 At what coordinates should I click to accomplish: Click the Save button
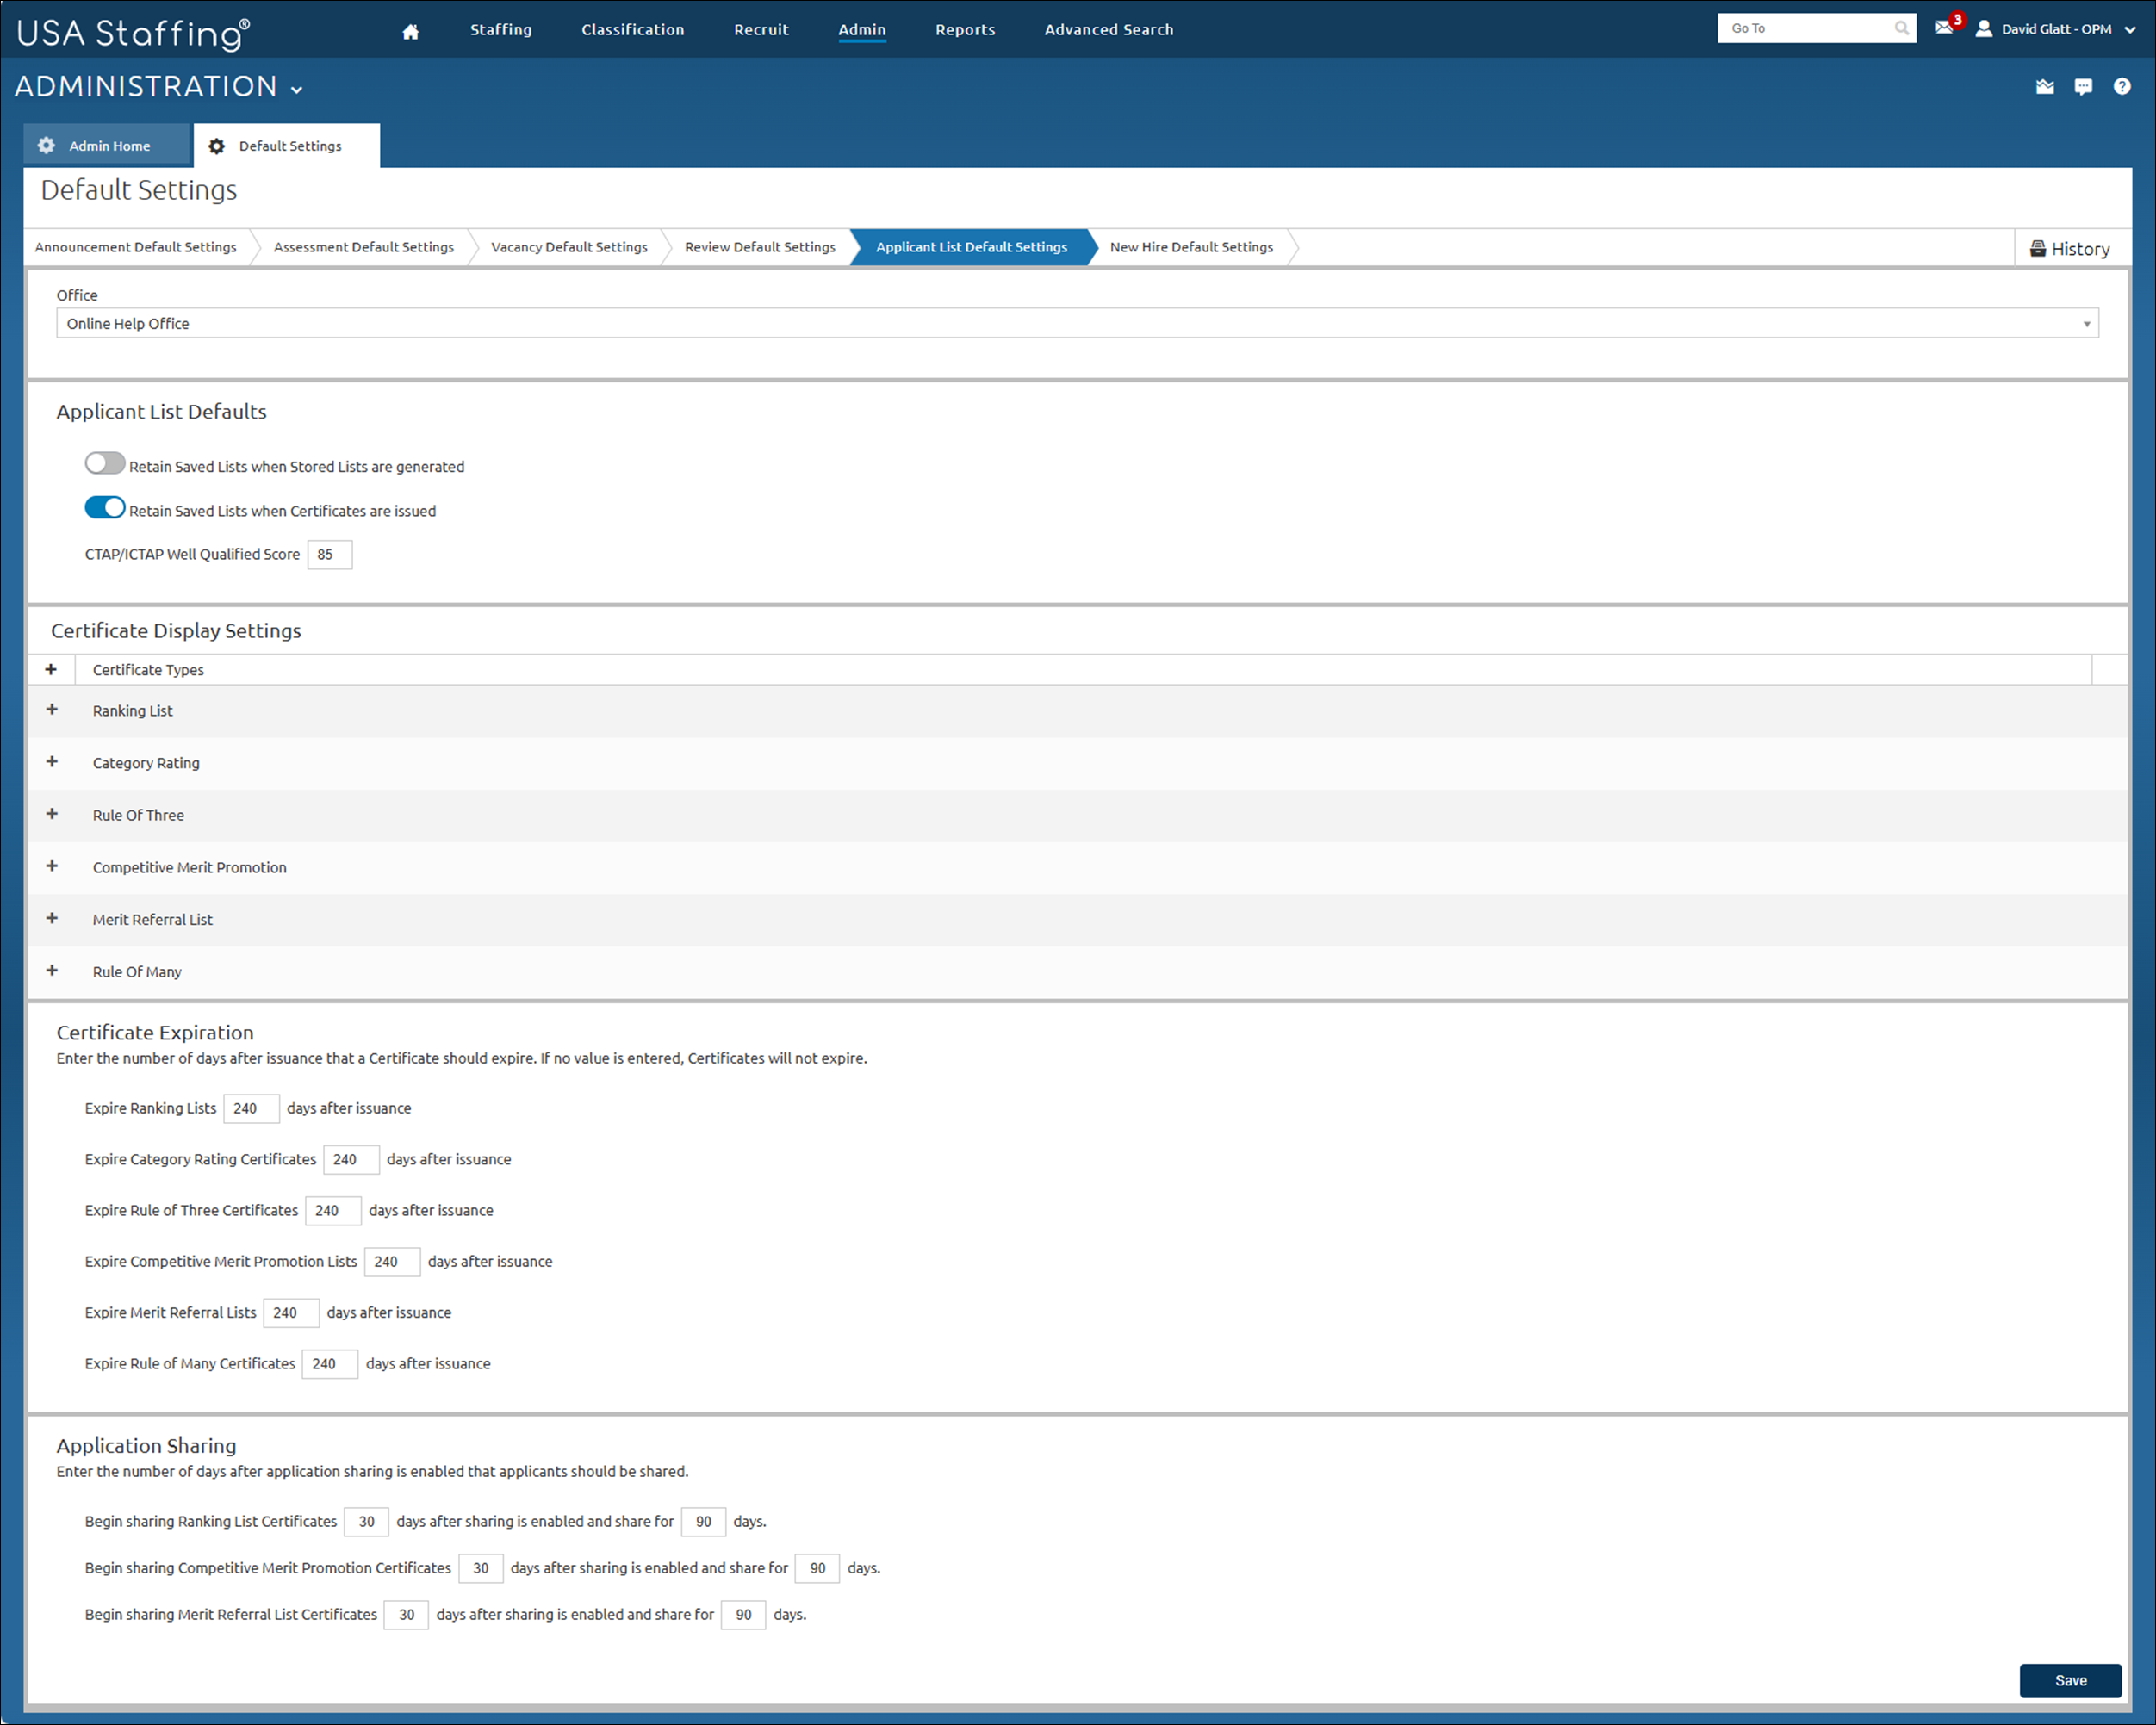pyautogui.click(x=2070, y=1681)
